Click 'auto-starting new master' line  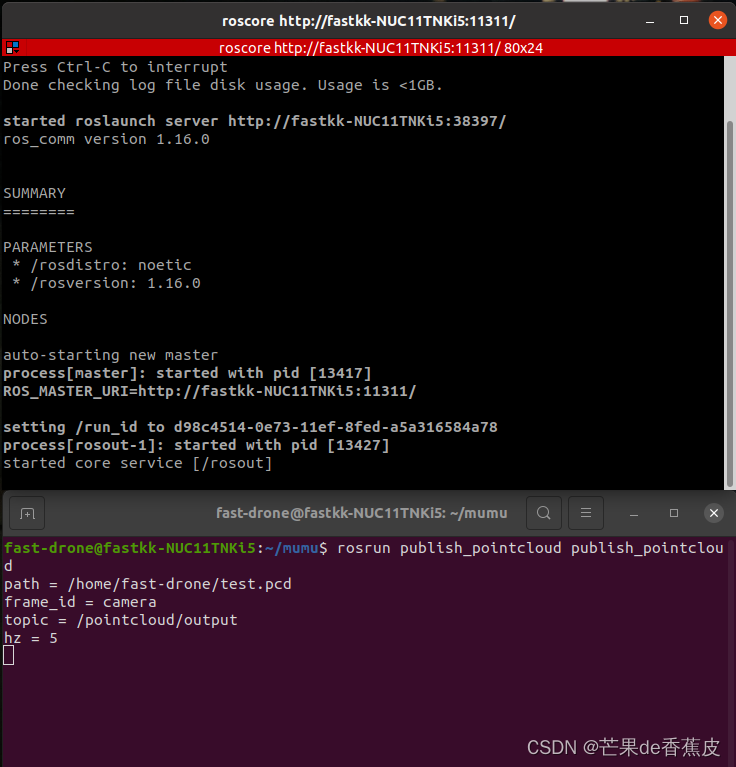[111, 355]
